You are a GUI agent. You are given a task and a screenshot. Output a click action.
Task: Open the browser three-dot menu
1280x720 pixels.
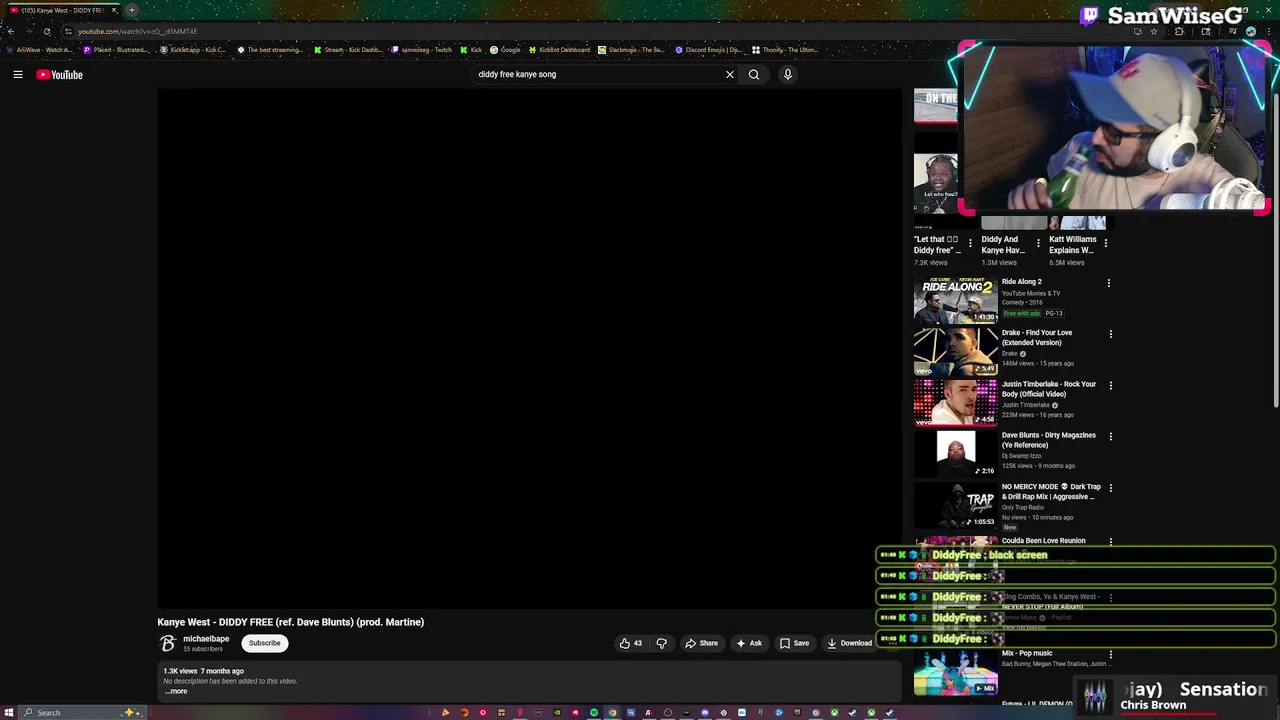click(1270, 31)
